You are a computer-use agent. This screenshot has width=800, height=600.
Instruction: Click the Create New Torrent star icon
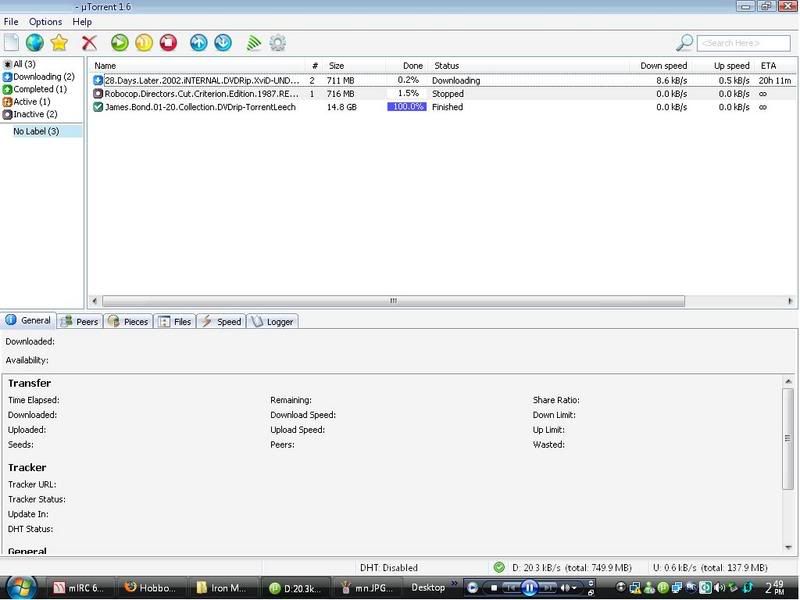coord(60,43)
